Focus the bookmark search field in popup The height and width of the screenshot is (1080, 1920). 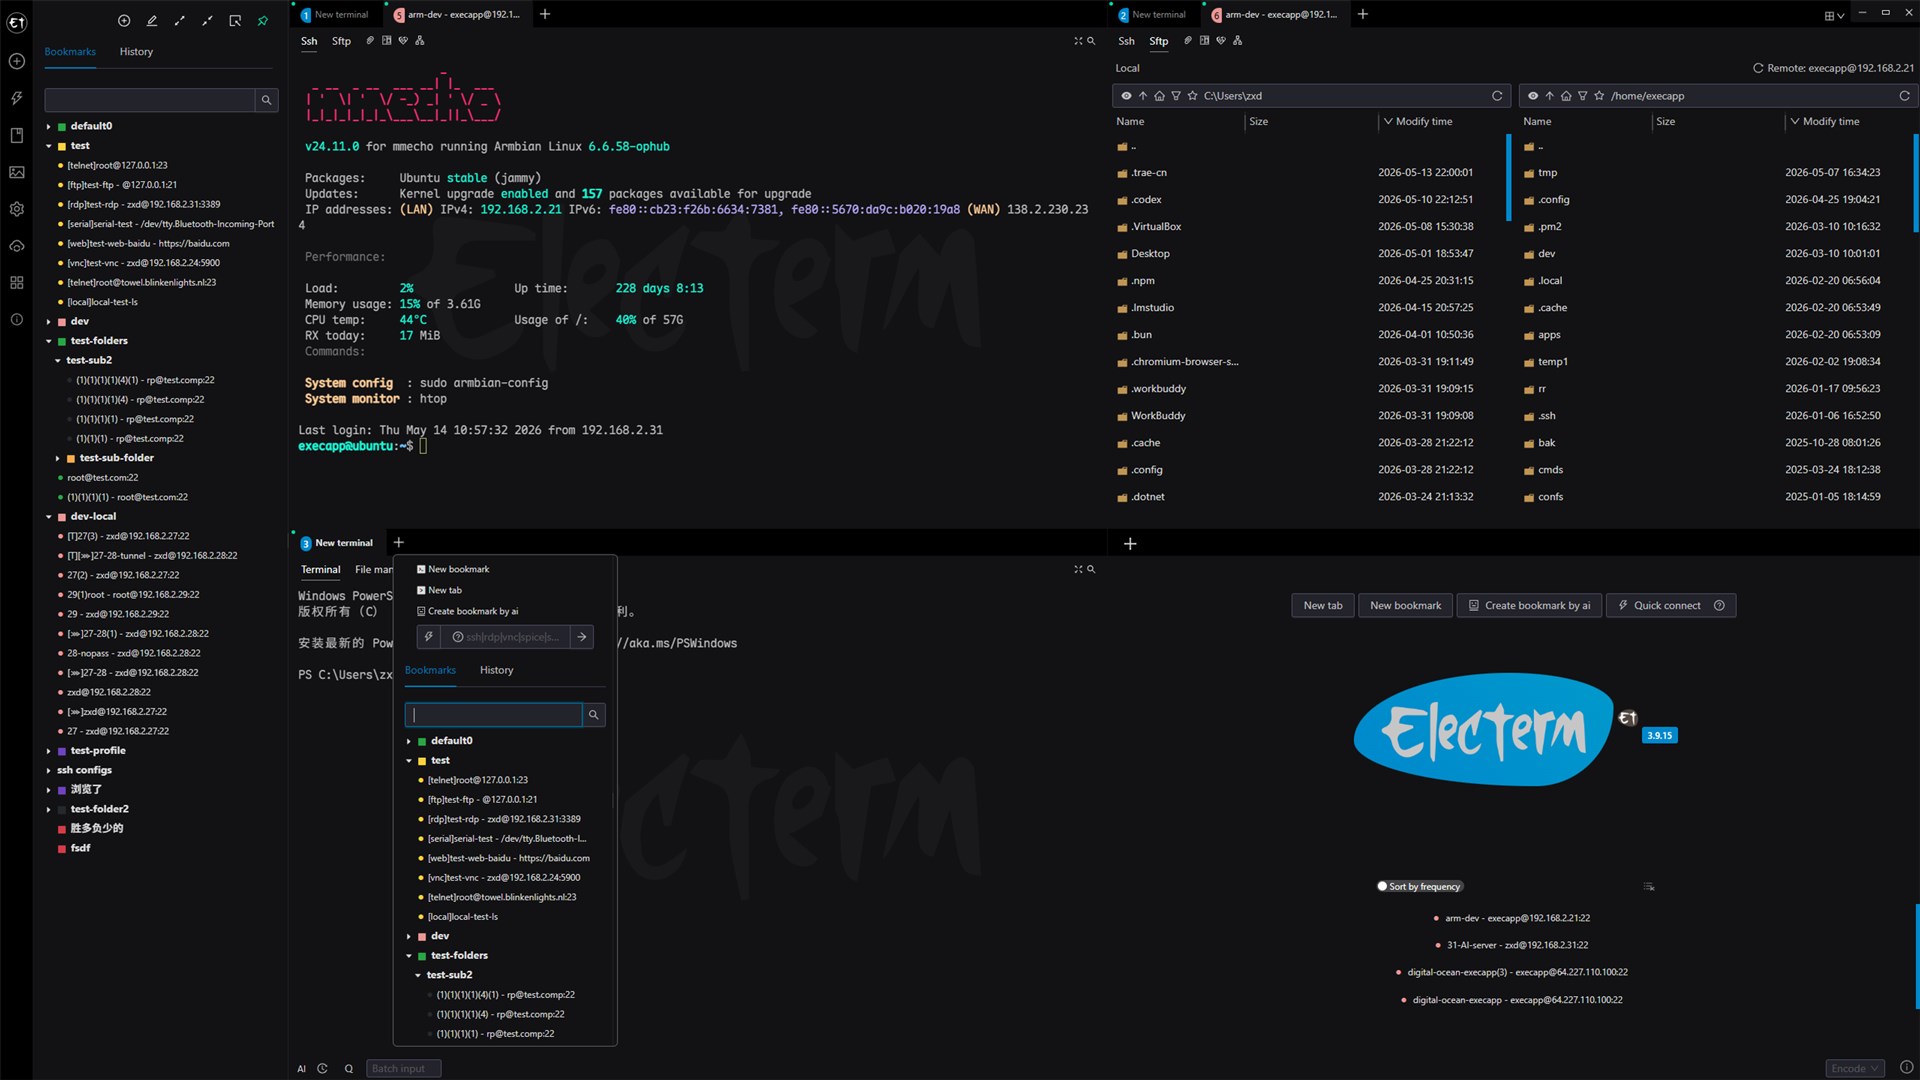pos(493,715)
